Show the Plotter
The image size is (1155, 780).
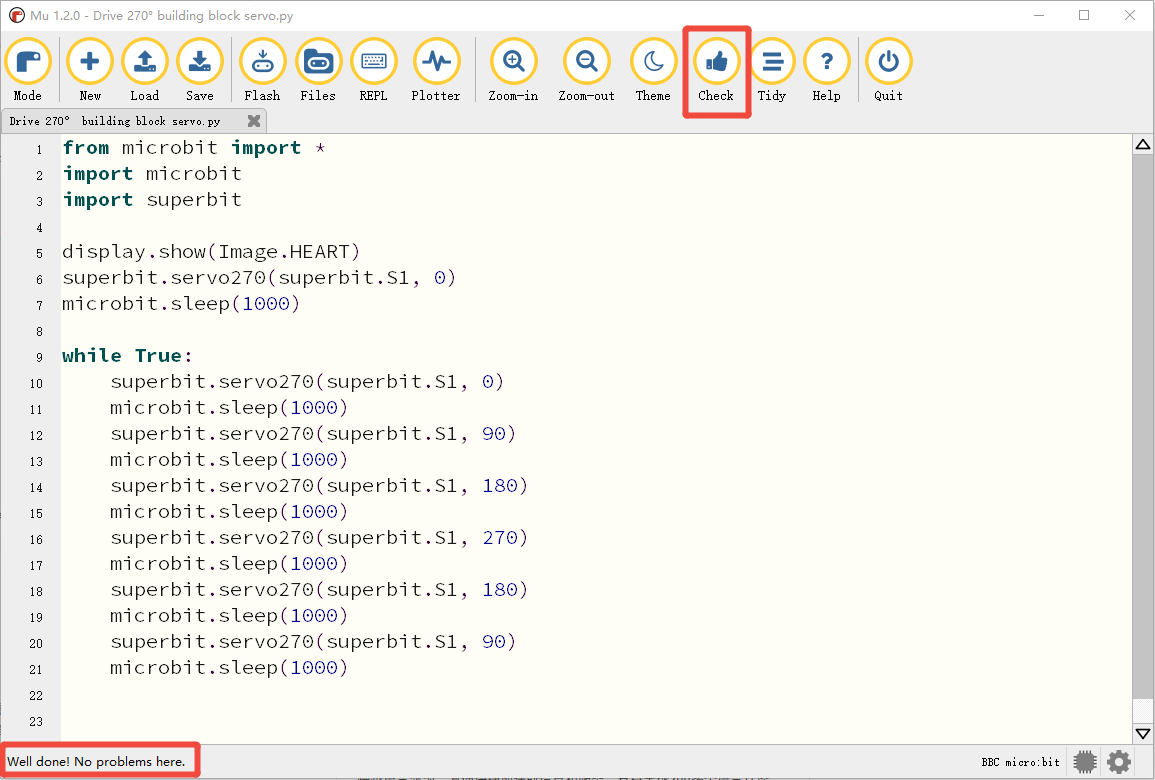pos(436,71)
